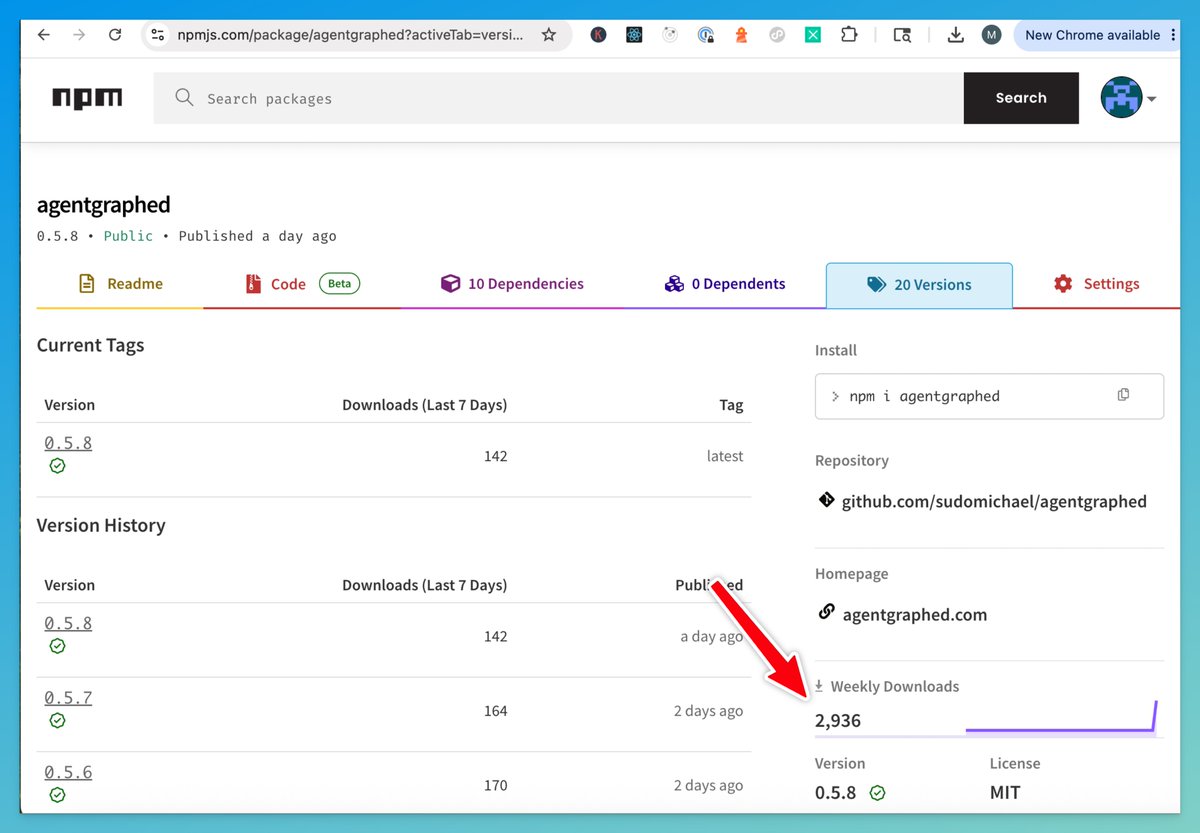Open version 0.5.7 link
The image size is (1200, 833).
tap(68, 698)
